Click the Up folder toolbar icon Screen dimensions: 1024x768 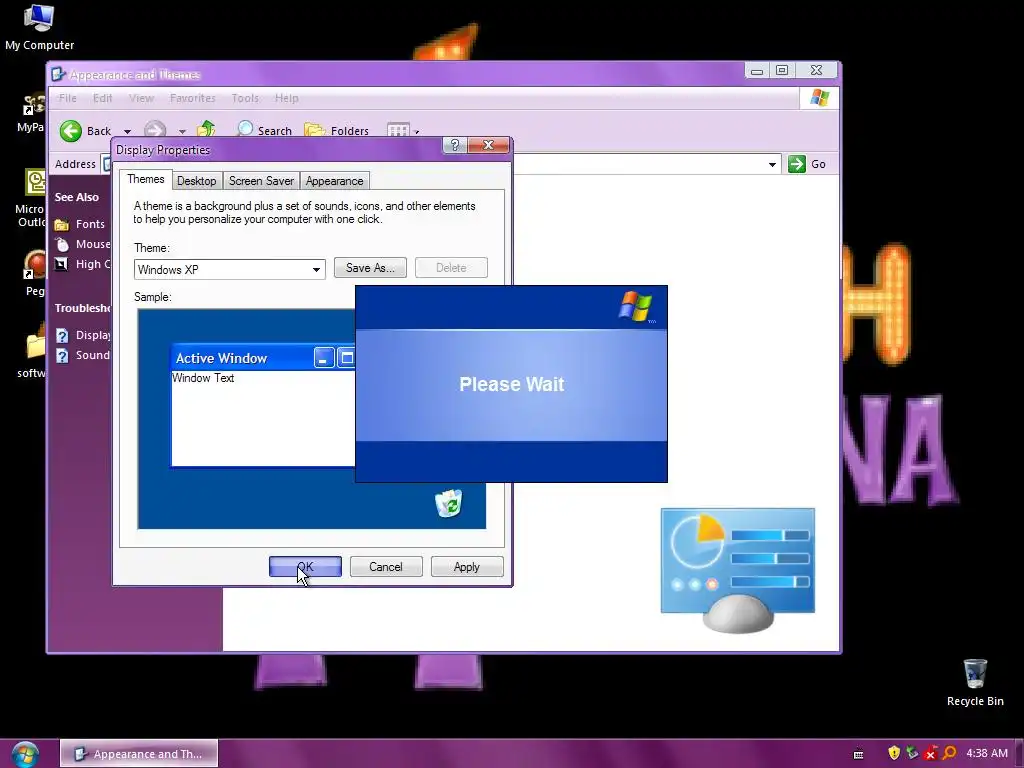(x=206, y=129)
